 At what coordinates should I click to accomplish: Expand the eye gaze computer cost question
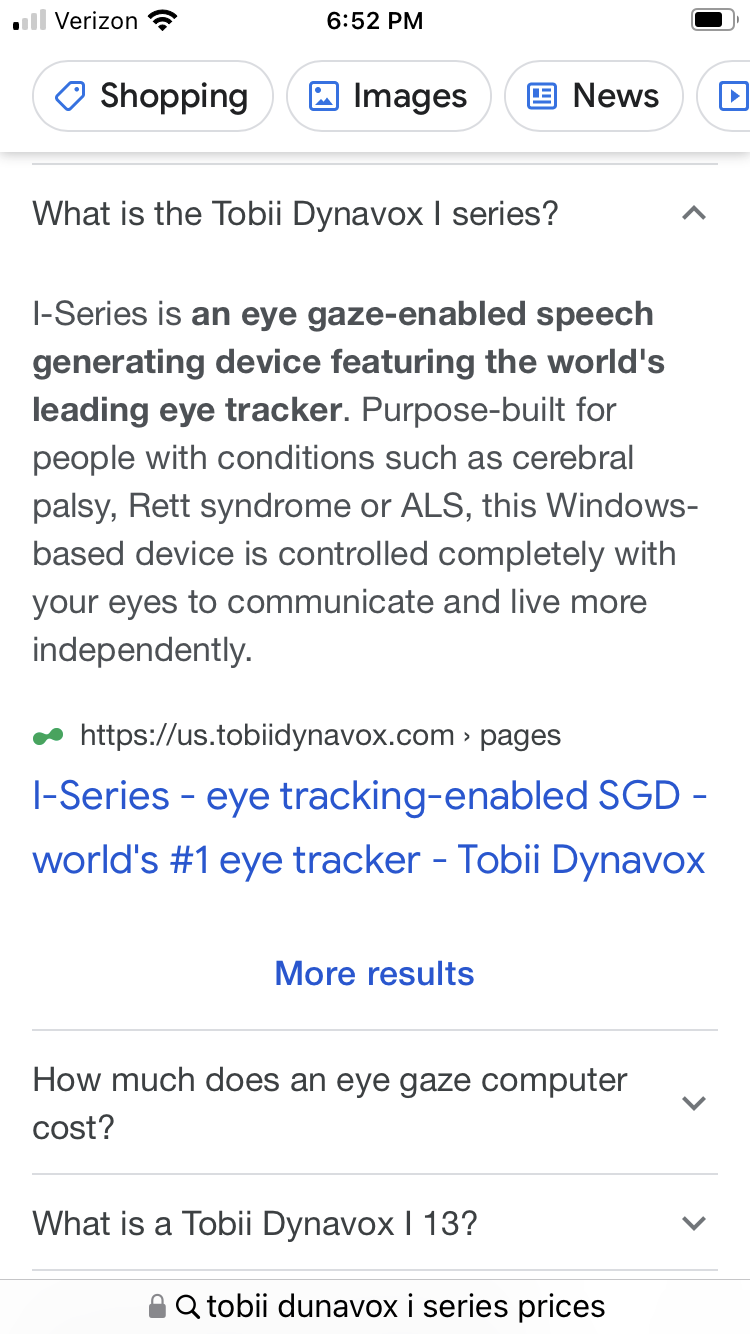click(693, 1103)
